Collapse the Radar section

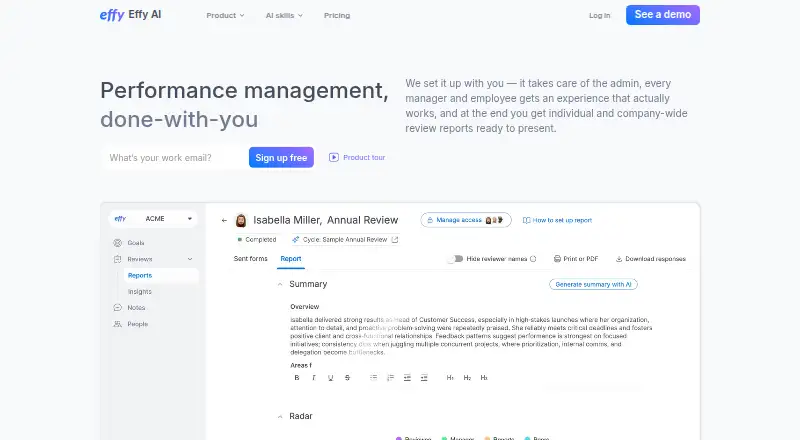[280, 417]
